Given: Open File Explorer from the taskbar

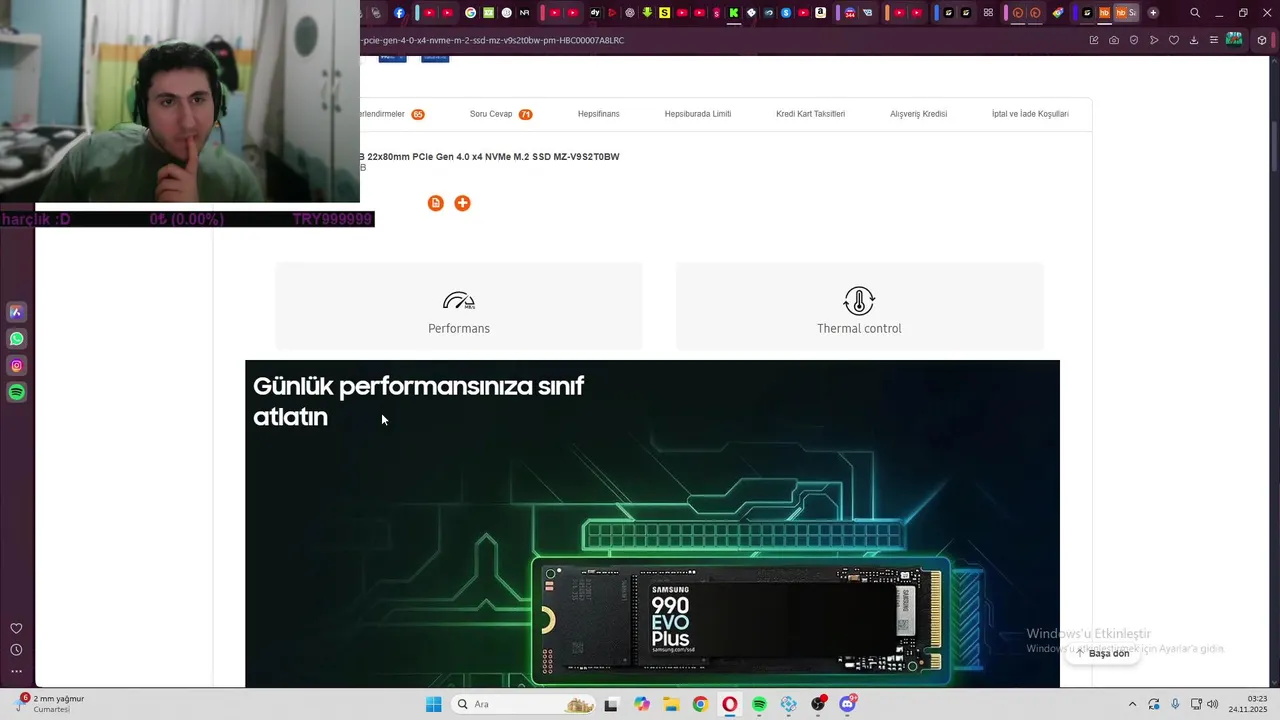Looking at the screenshot, I should (x=670, y=704).
